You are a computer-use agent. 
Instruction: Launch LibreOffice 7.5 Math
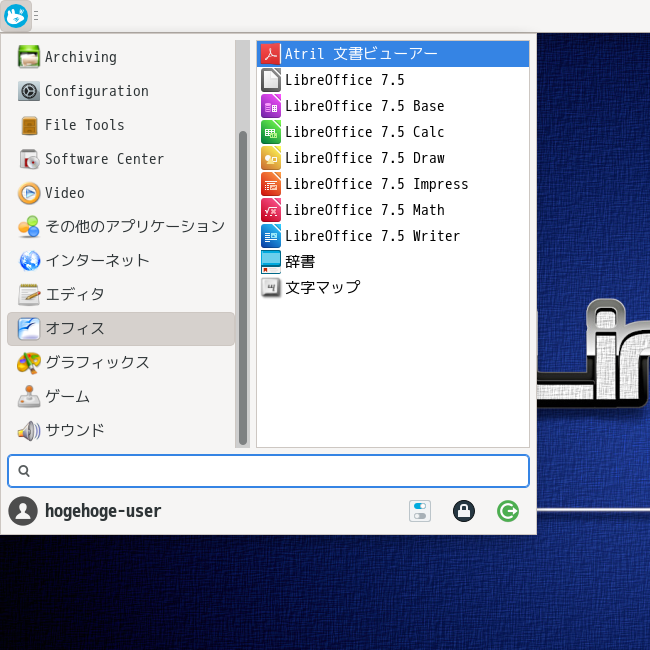coord(393,210)
